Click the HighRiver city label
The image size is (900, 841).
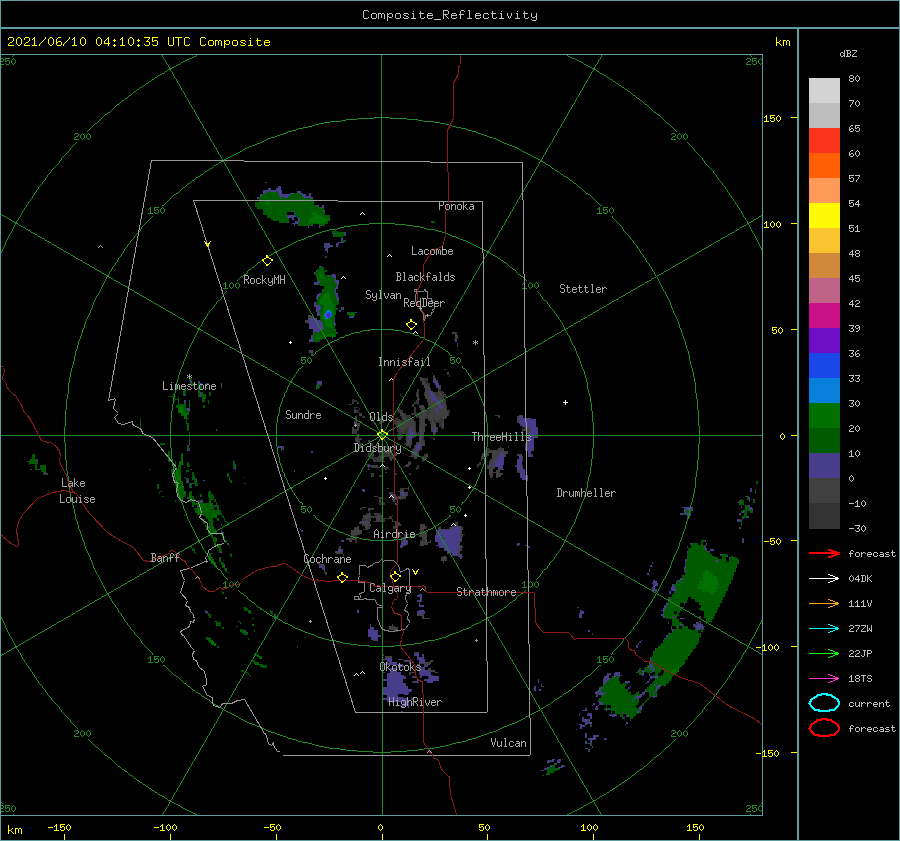point(415,702)
